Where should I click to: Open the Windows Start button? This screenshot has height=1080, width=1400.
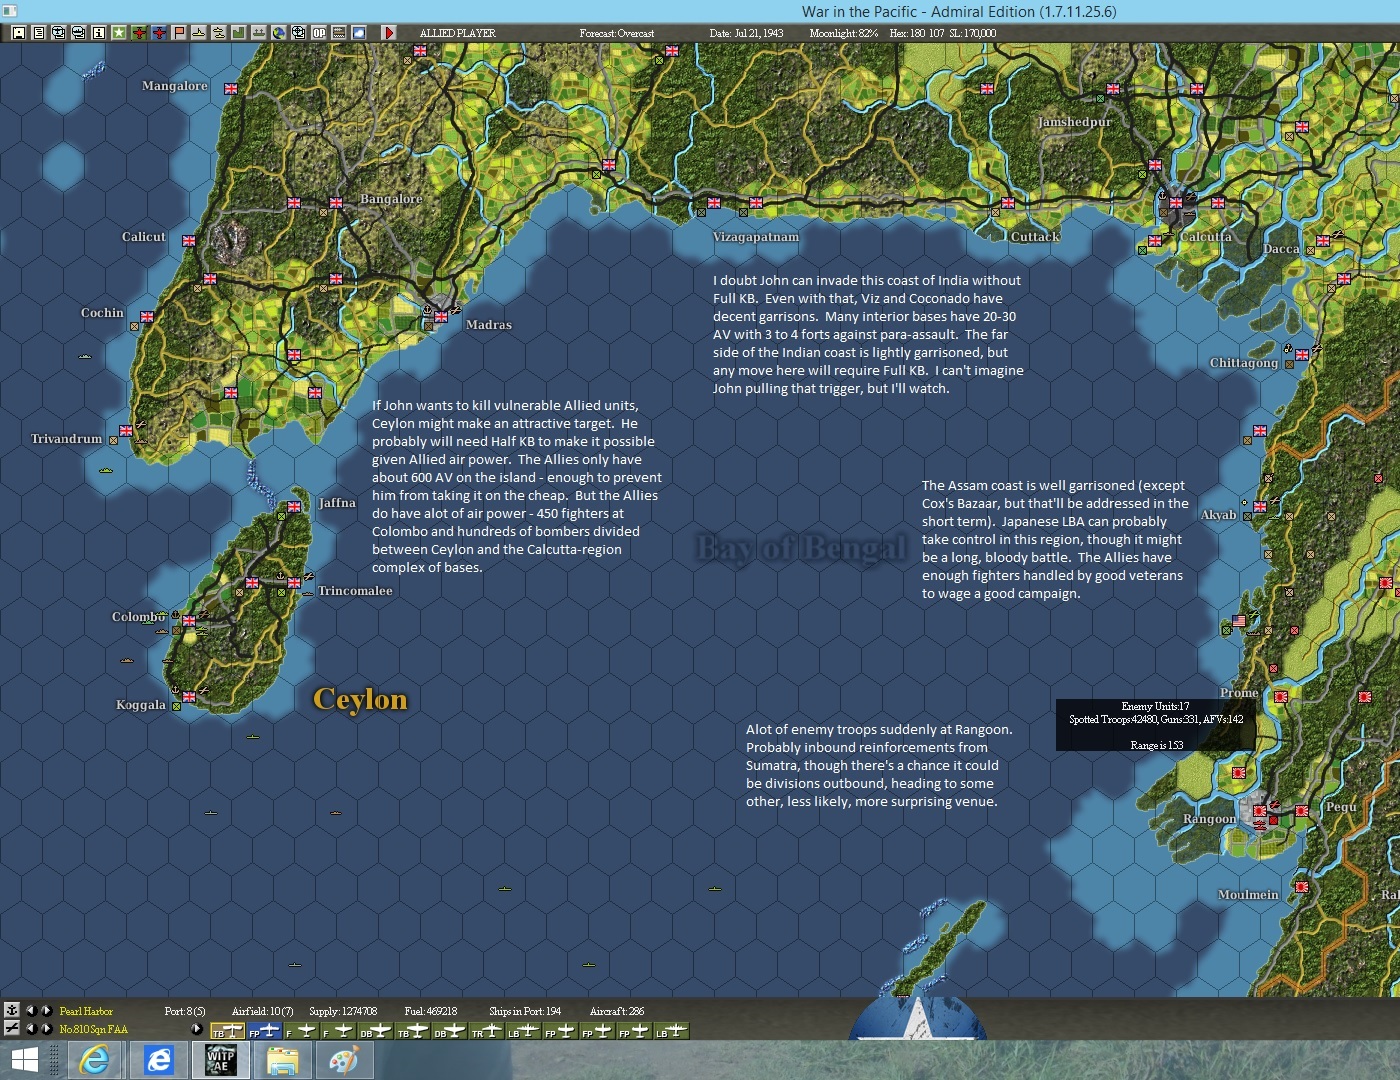[x=24, y=1060]
